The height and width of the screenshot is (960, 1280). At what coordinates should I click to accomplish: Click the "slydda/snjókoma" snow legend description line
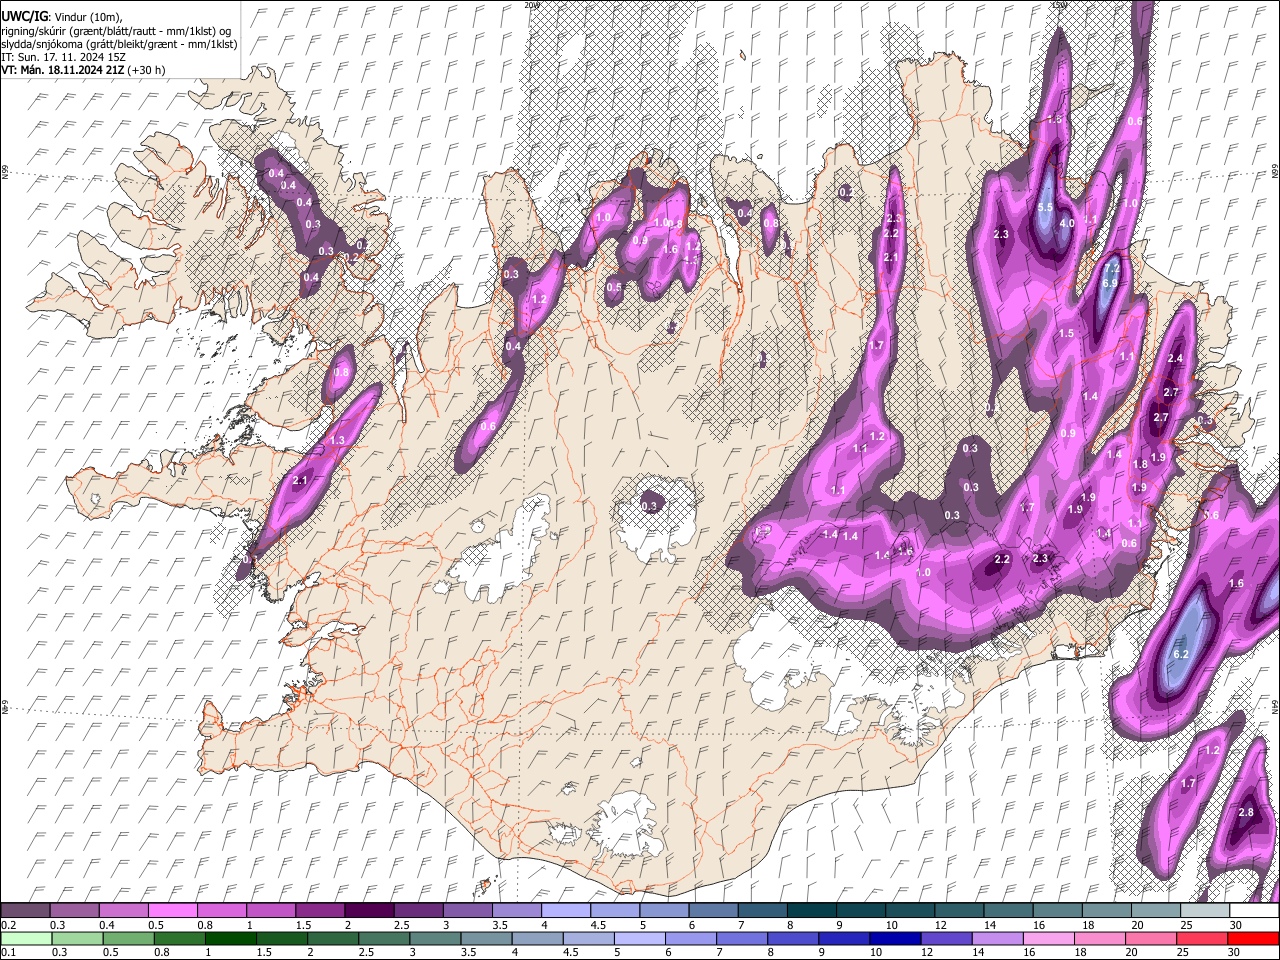(119, 44)
